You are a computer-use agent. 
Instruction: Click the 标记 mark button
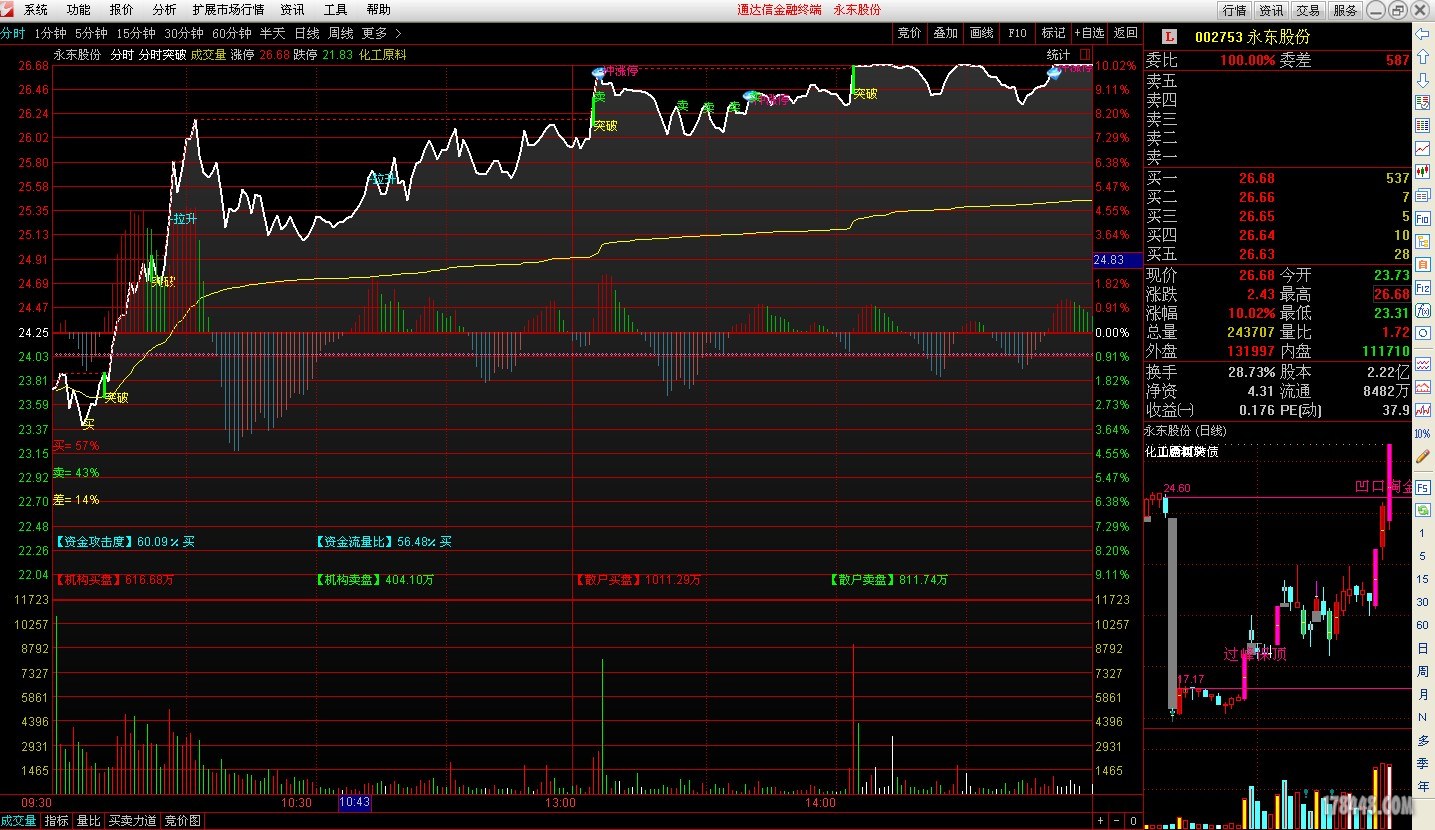[1053, 33]
